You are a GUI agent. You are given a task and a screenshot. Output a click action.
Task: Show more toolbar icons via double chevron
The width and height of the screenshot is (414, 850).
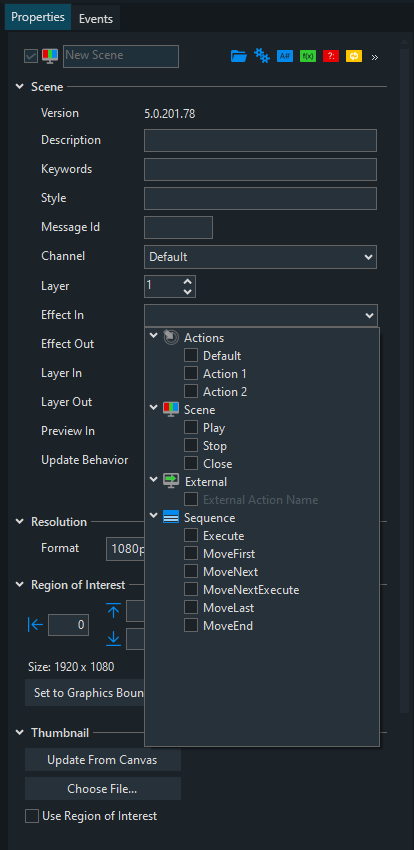(x=374, y=57)
